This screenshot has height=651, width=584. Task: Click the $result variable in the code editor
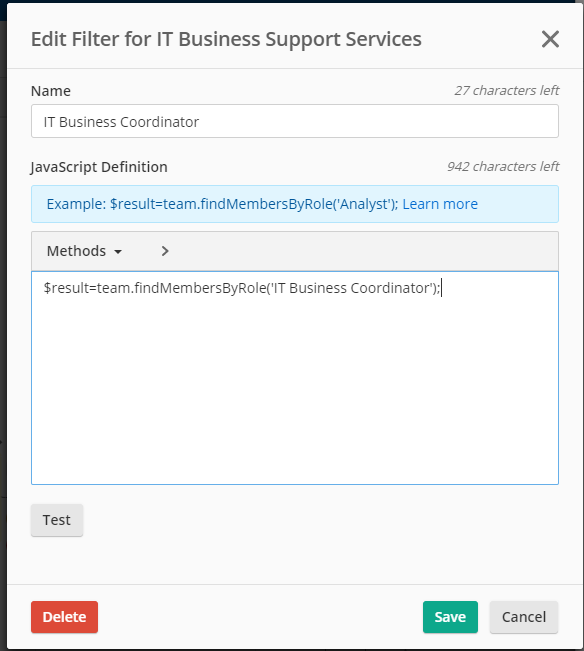[66, 288]
